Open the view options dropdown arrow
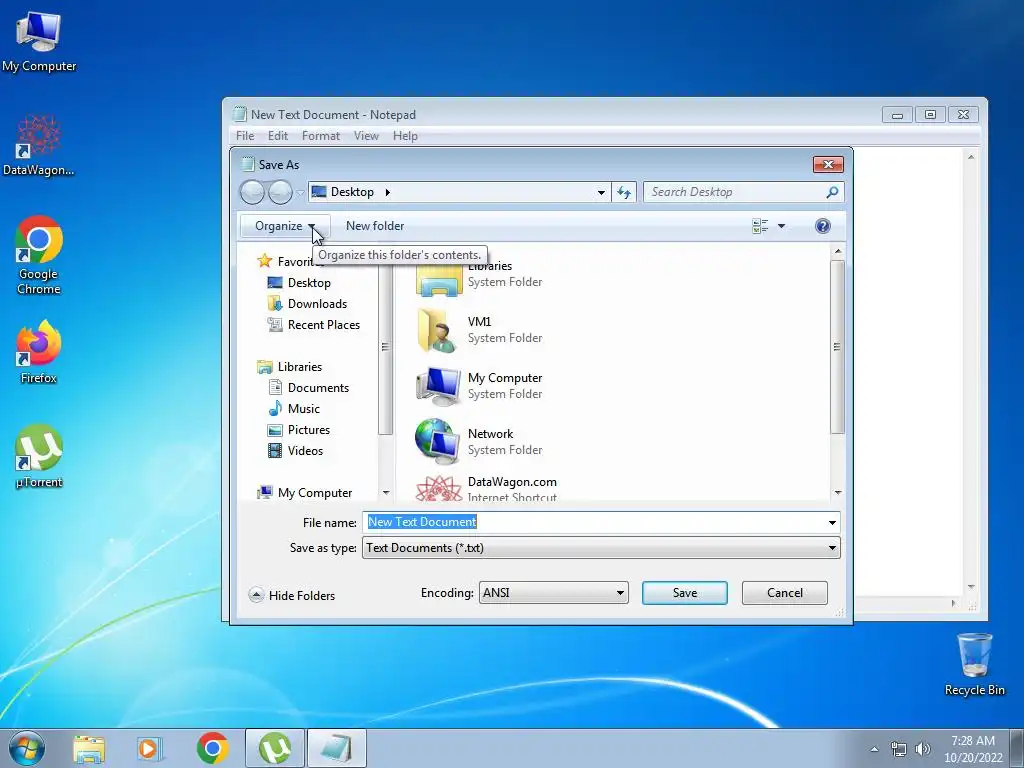Image resolution: width=1024 pixels, height=768 pixels. click(x=781, y=226)
